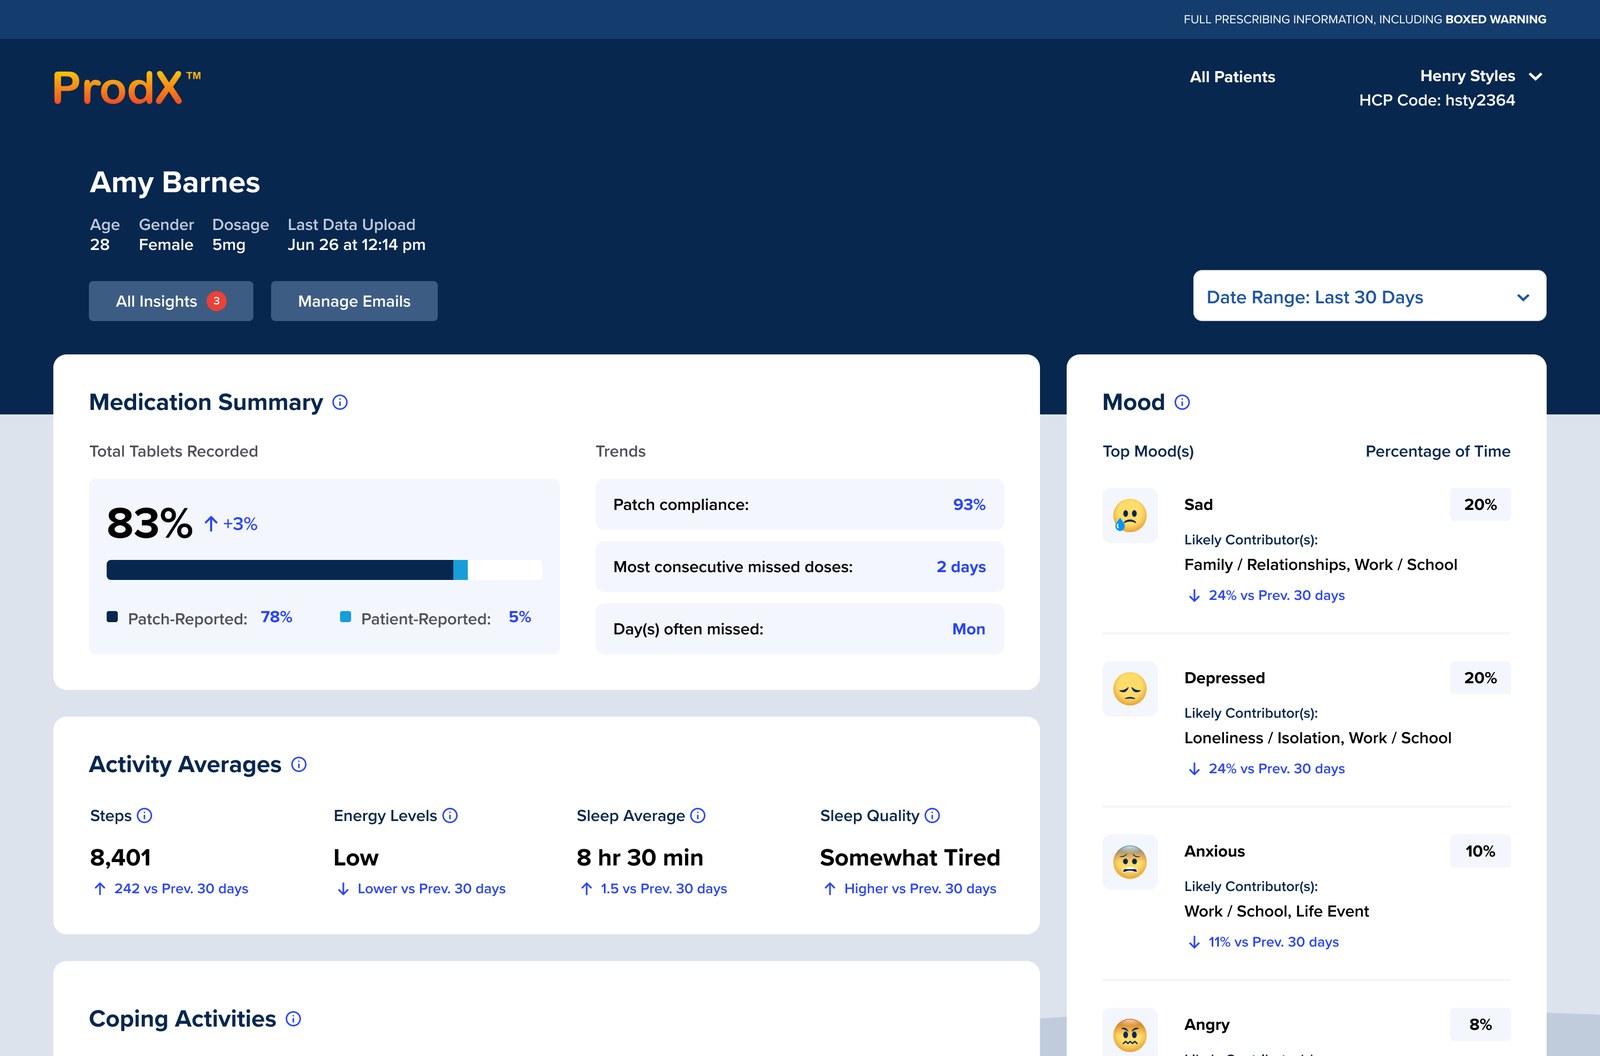Click the Sleep Average info icon
The height and width of the screenshot is (1056, 1600).
click(698, 815)
